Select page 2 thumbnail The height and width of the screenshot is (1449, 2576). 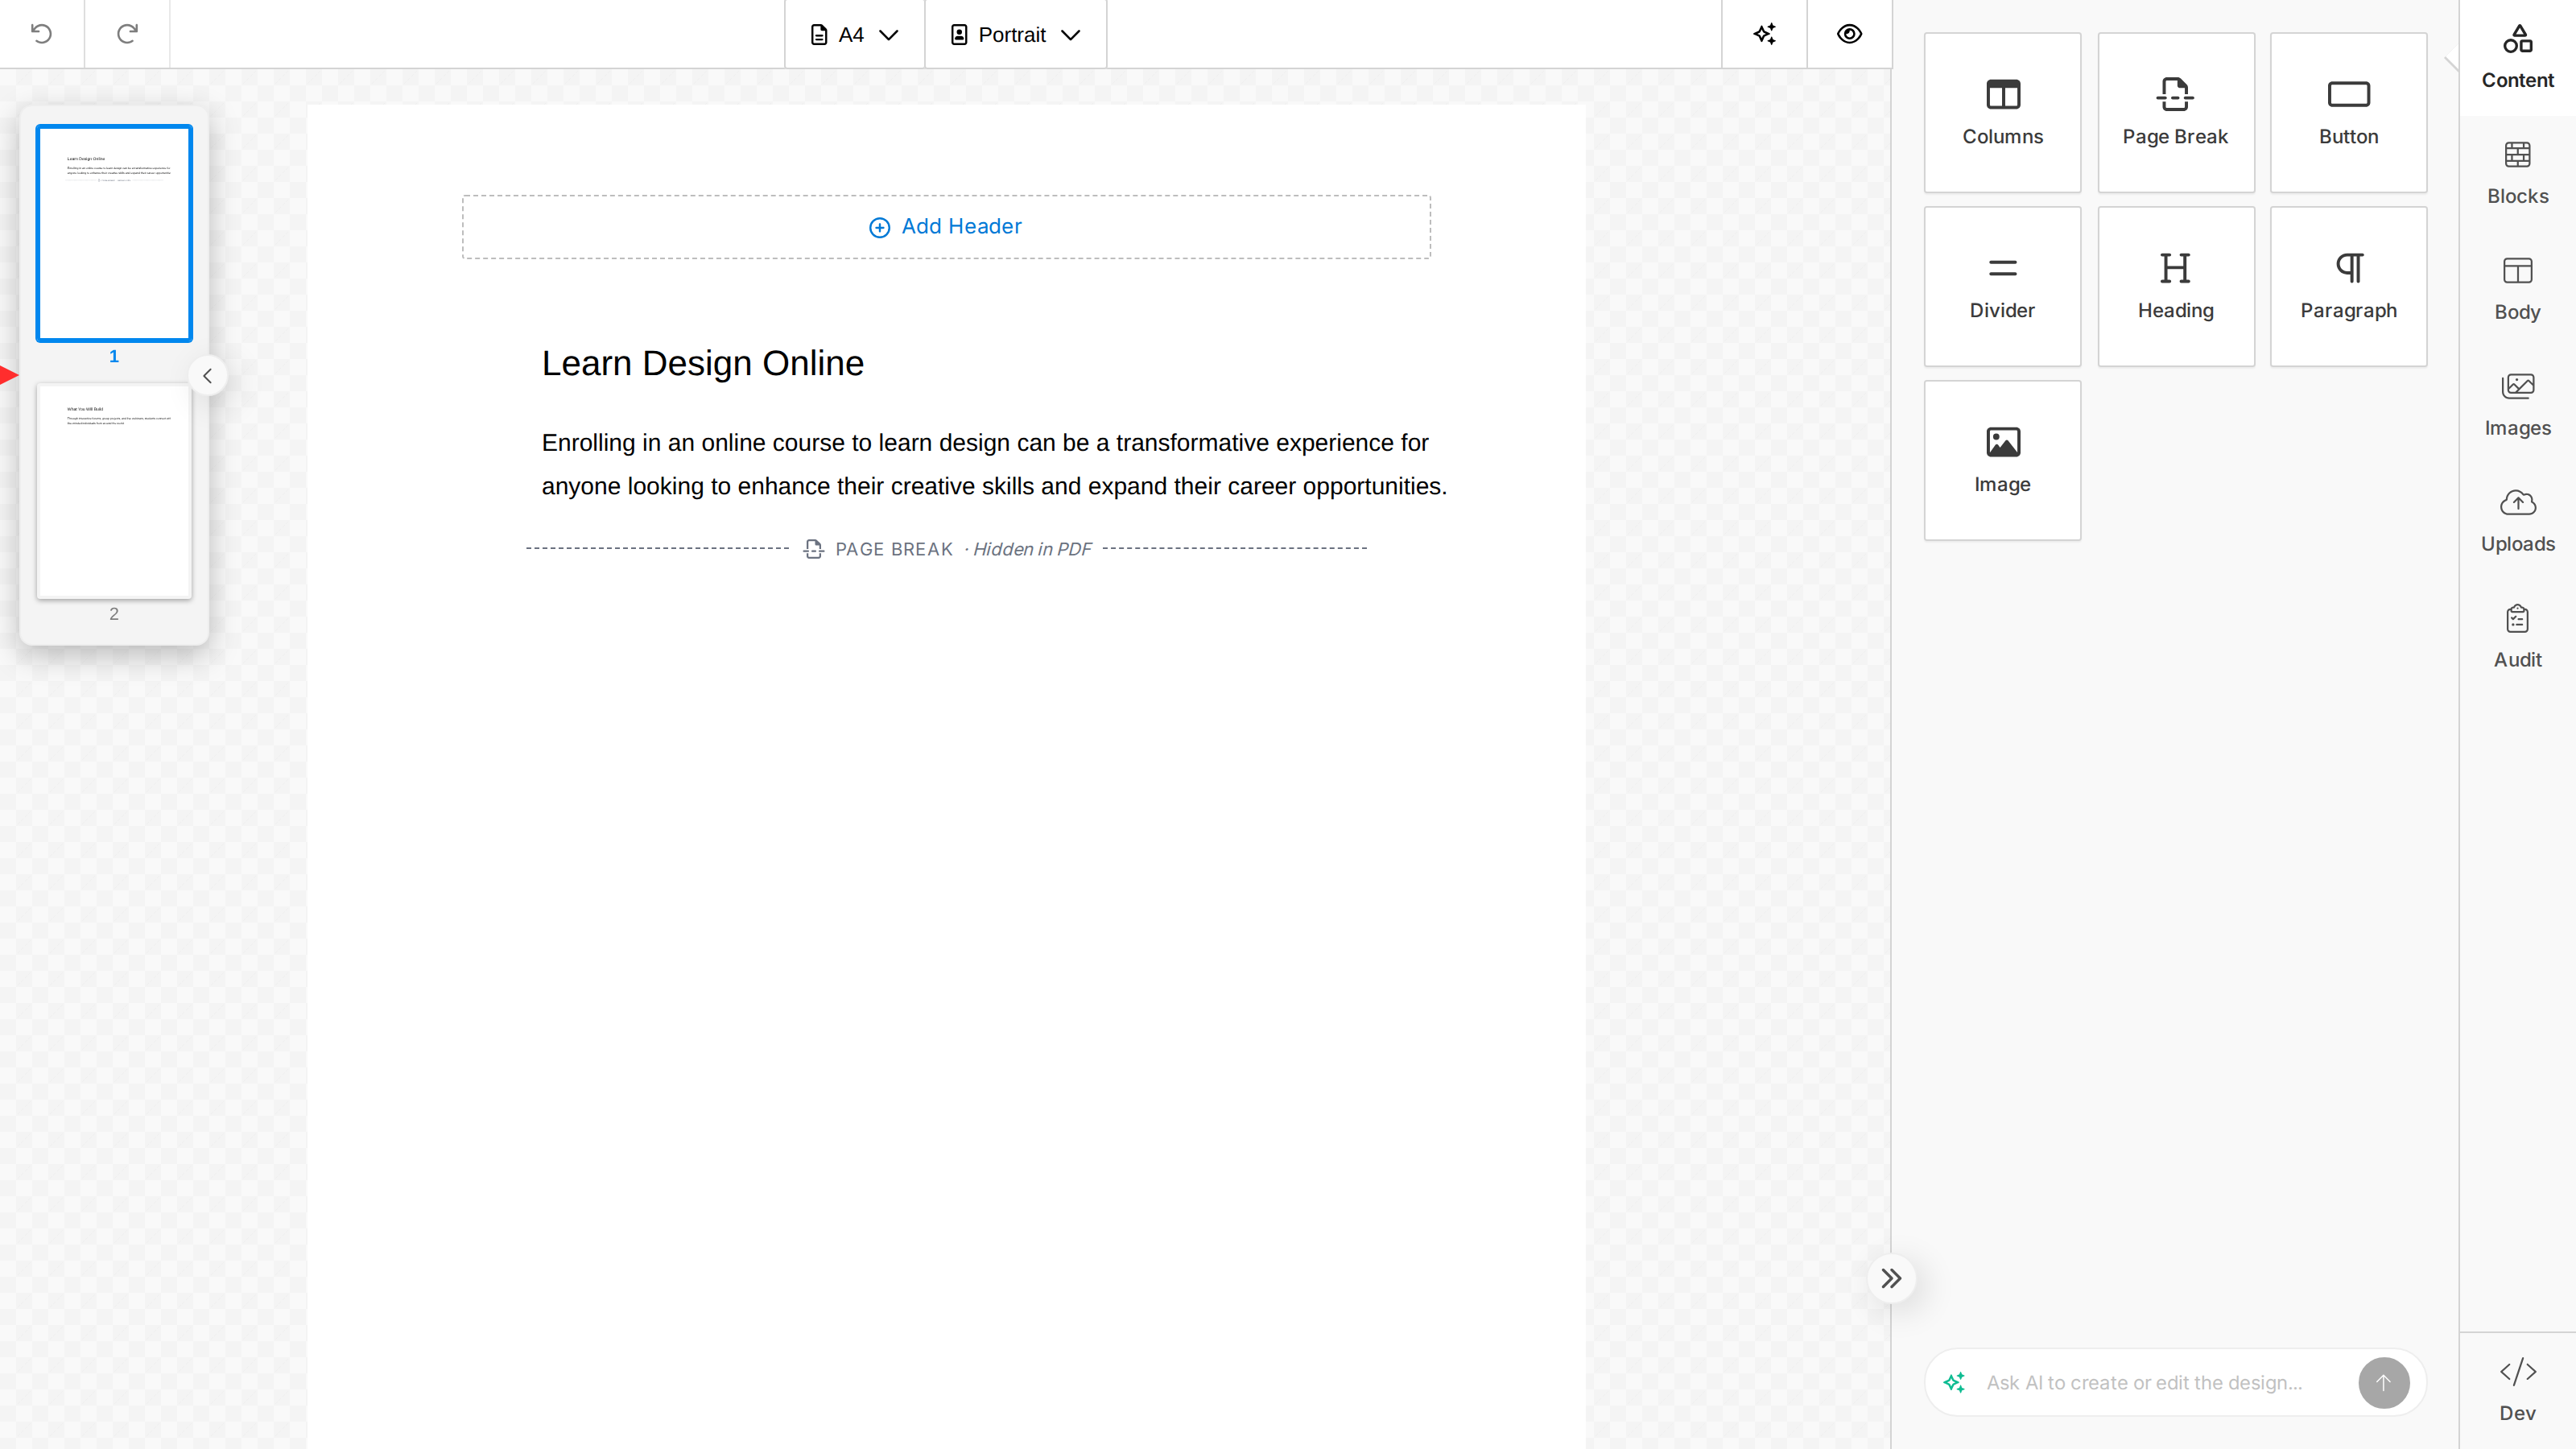(x=114, y=491)
